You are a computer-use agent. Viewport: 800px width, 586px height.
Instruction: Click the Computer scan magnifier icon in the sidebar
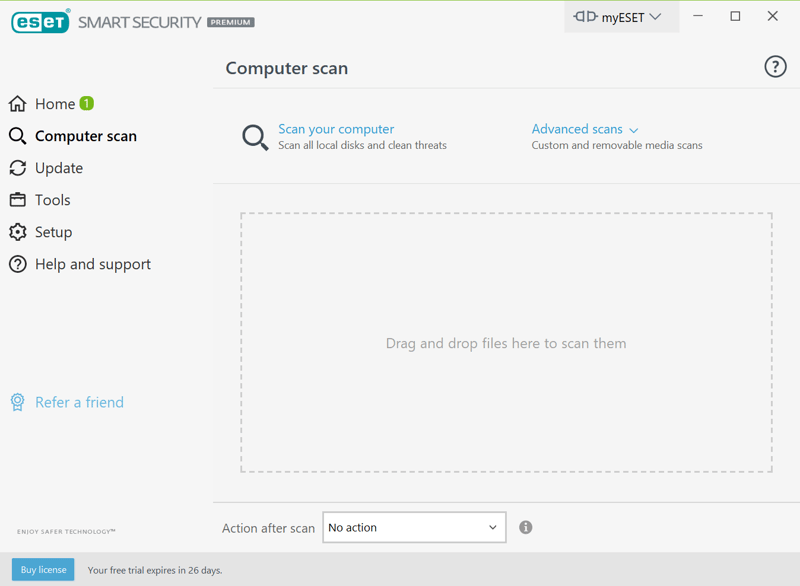[17, 136]
